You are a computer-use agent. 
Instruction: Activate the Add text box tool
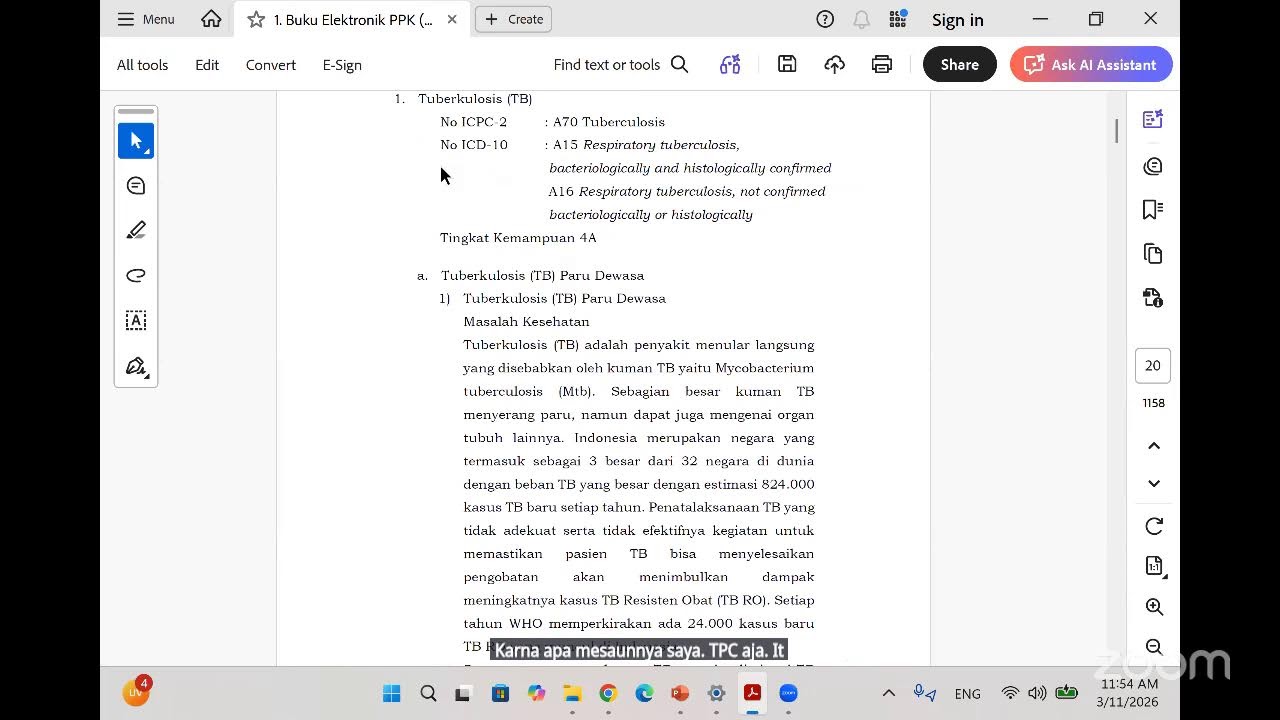click(x=136, y=321)
